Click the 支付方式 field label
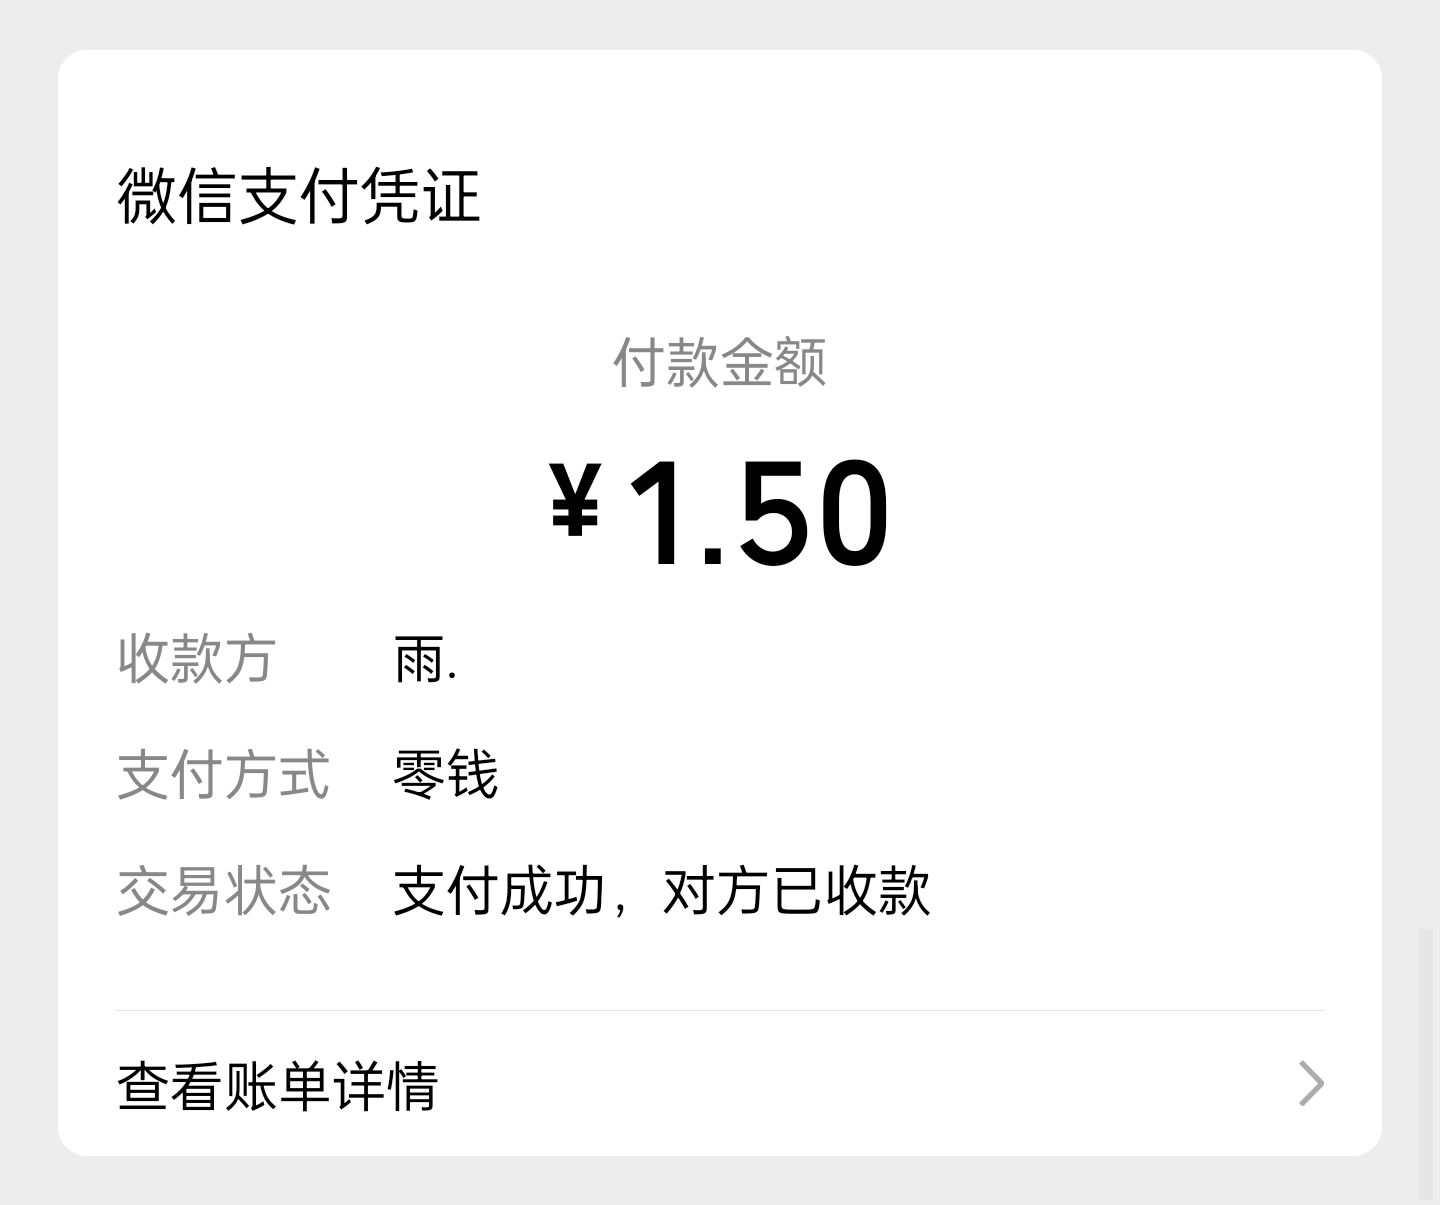The height and width of the screenshot is (1205, 1440). click(223, 775)
